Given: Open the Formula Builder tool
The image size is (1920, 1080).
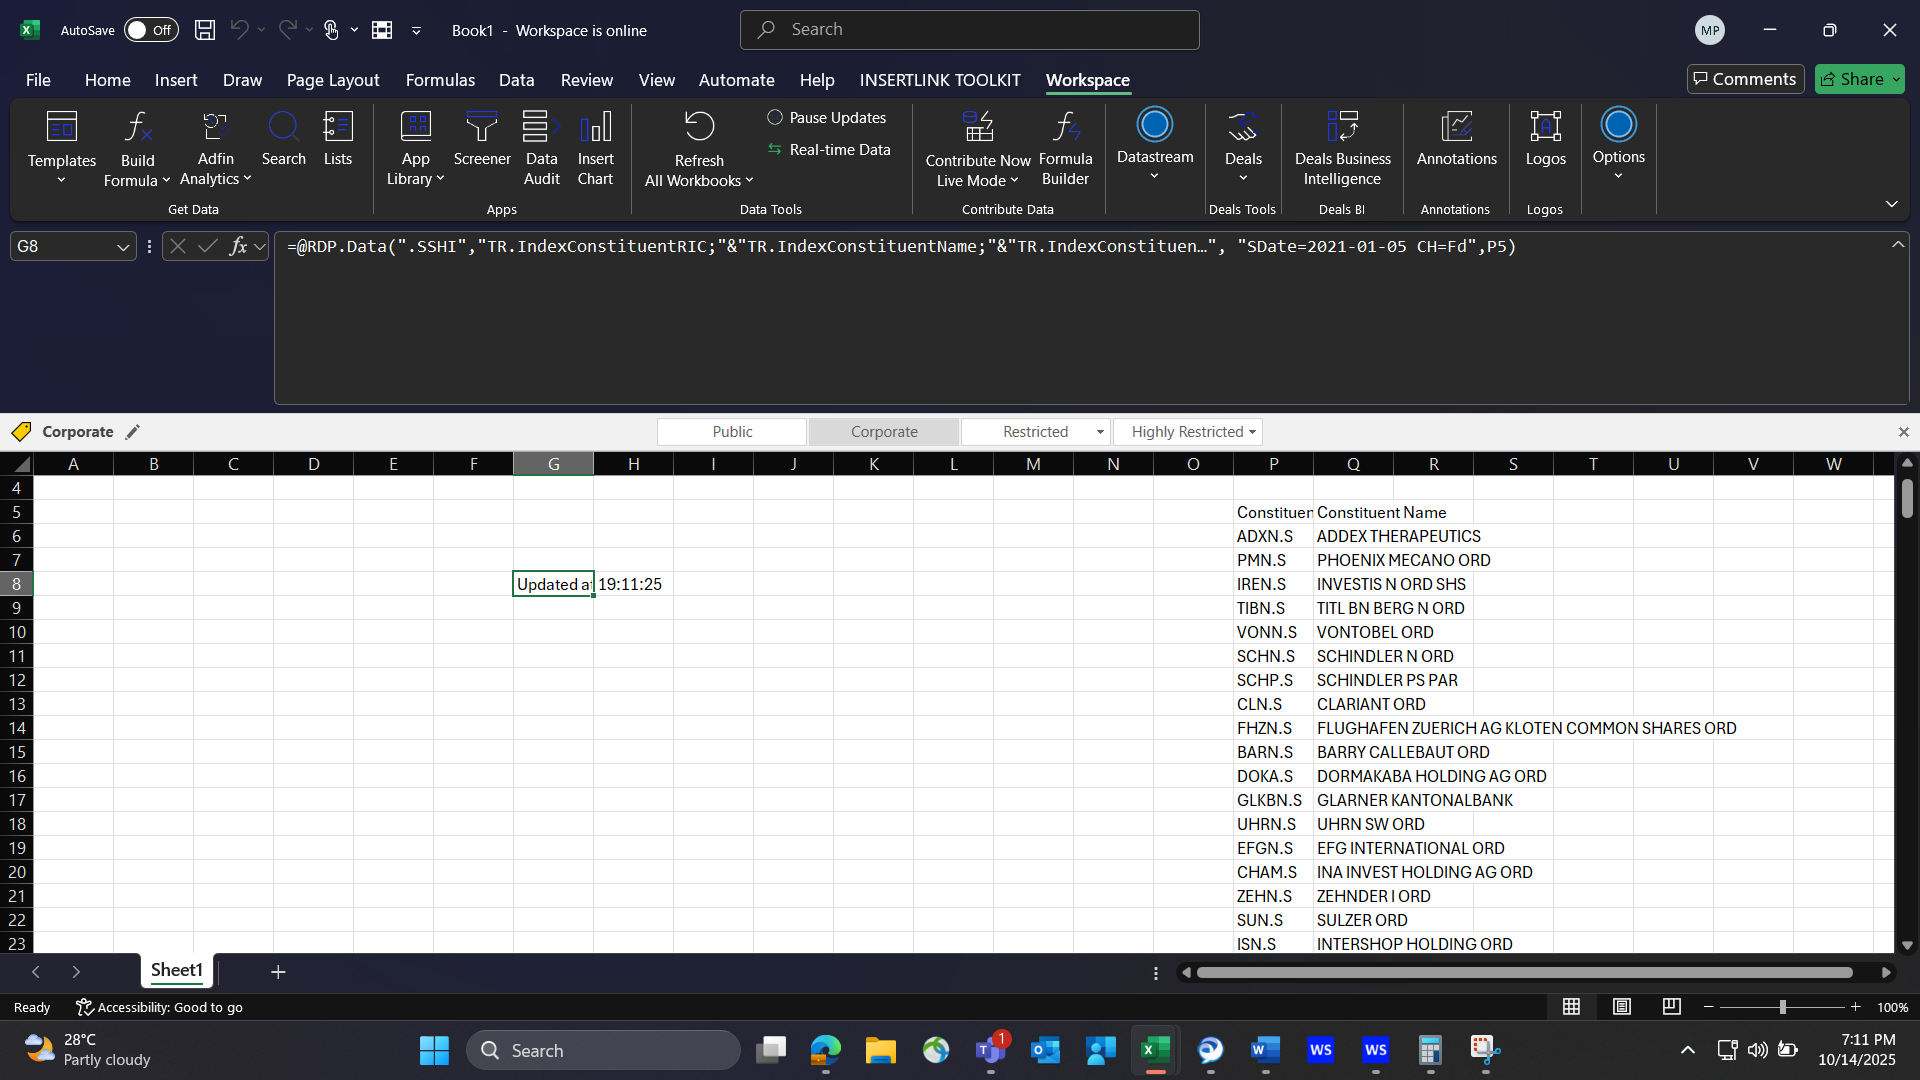Looking at the screenshot, I should click(x=1065, y=148).
